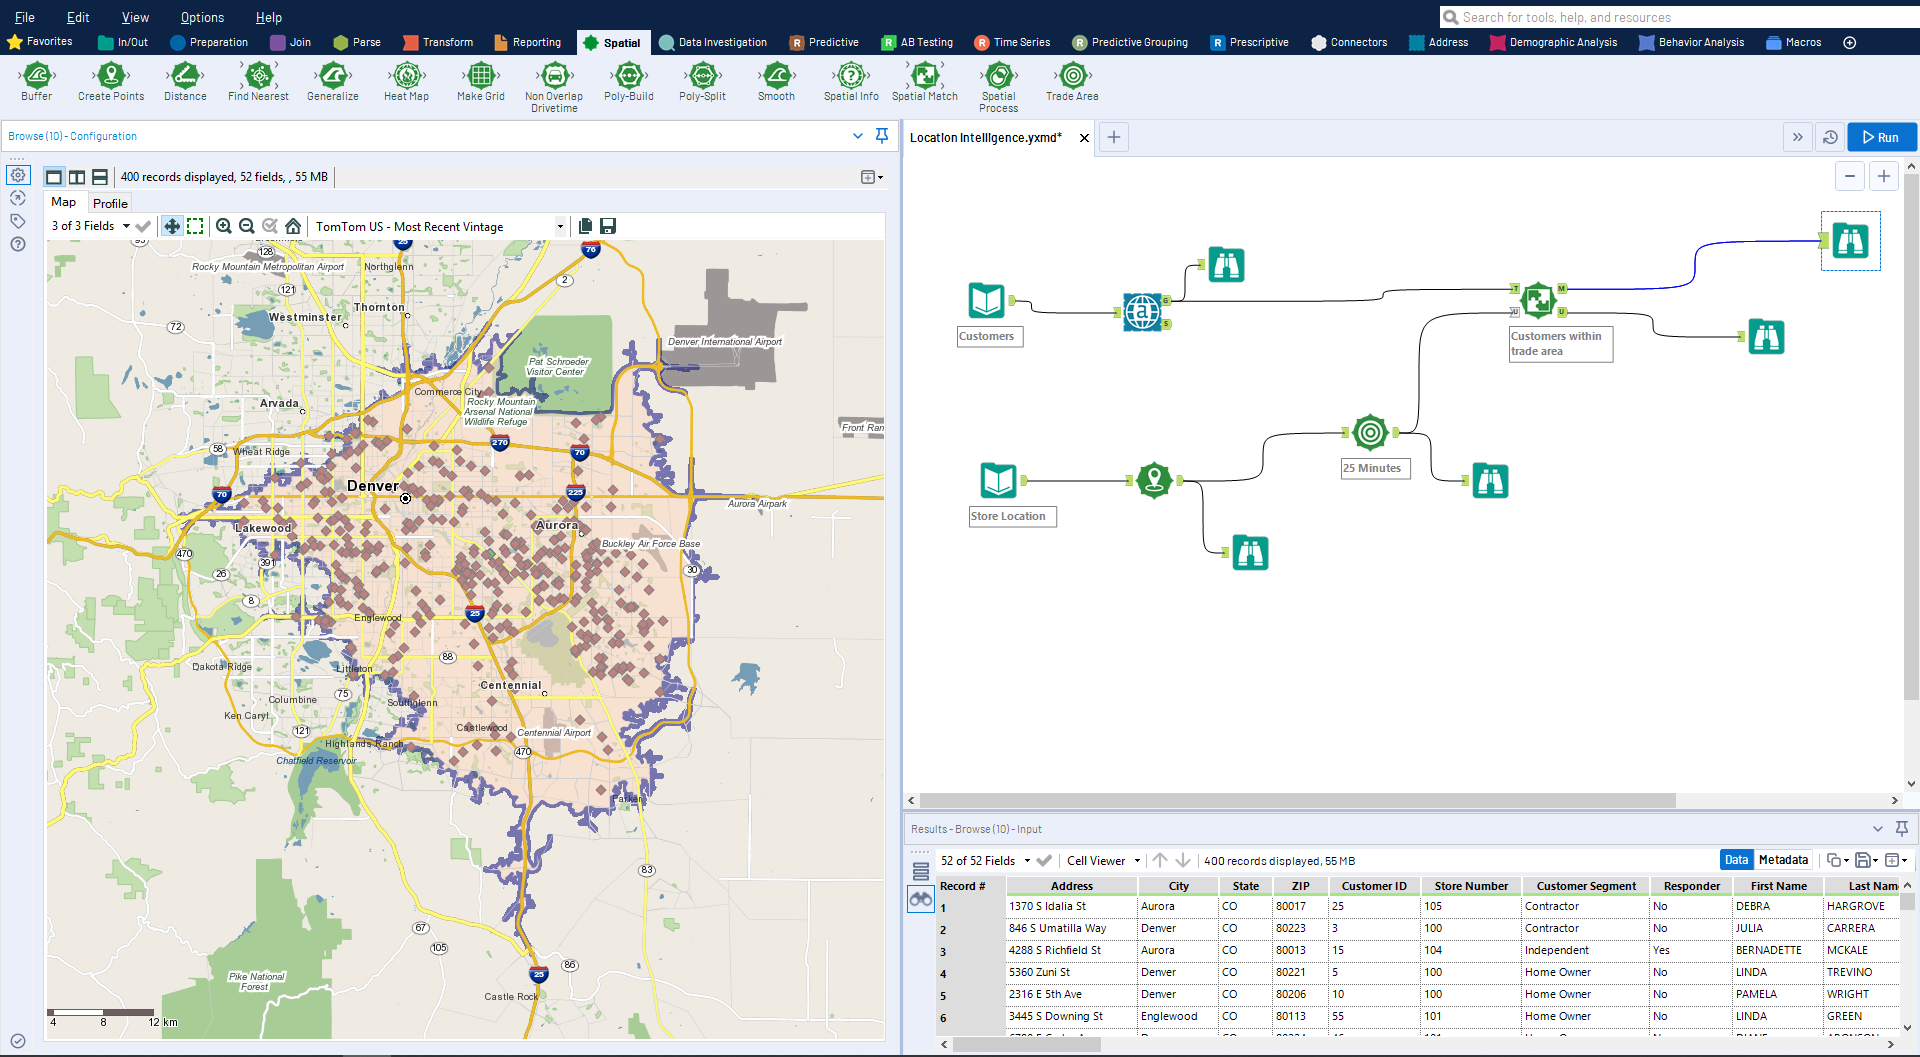This screenshot has width=1920, height=1057.
Task: Select the Trade Area tool
Action: (x=1072, y=76)
